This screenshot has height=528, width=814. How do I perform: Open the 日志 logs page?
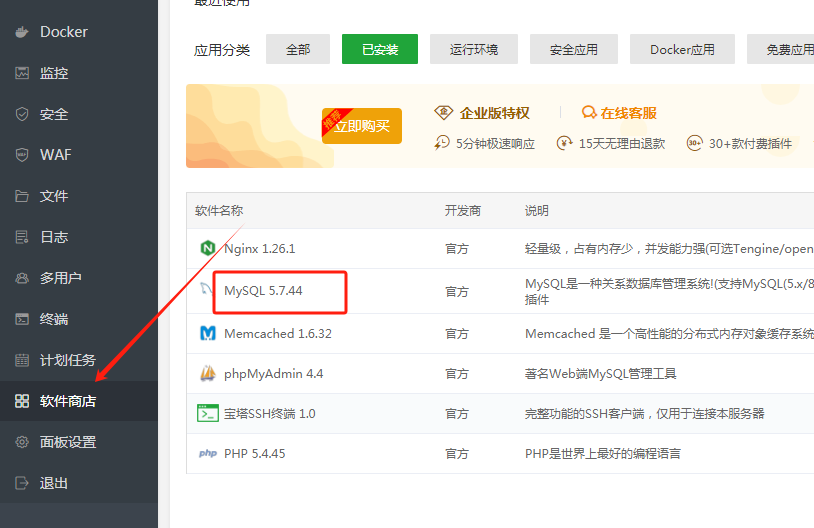pos(79,237)
